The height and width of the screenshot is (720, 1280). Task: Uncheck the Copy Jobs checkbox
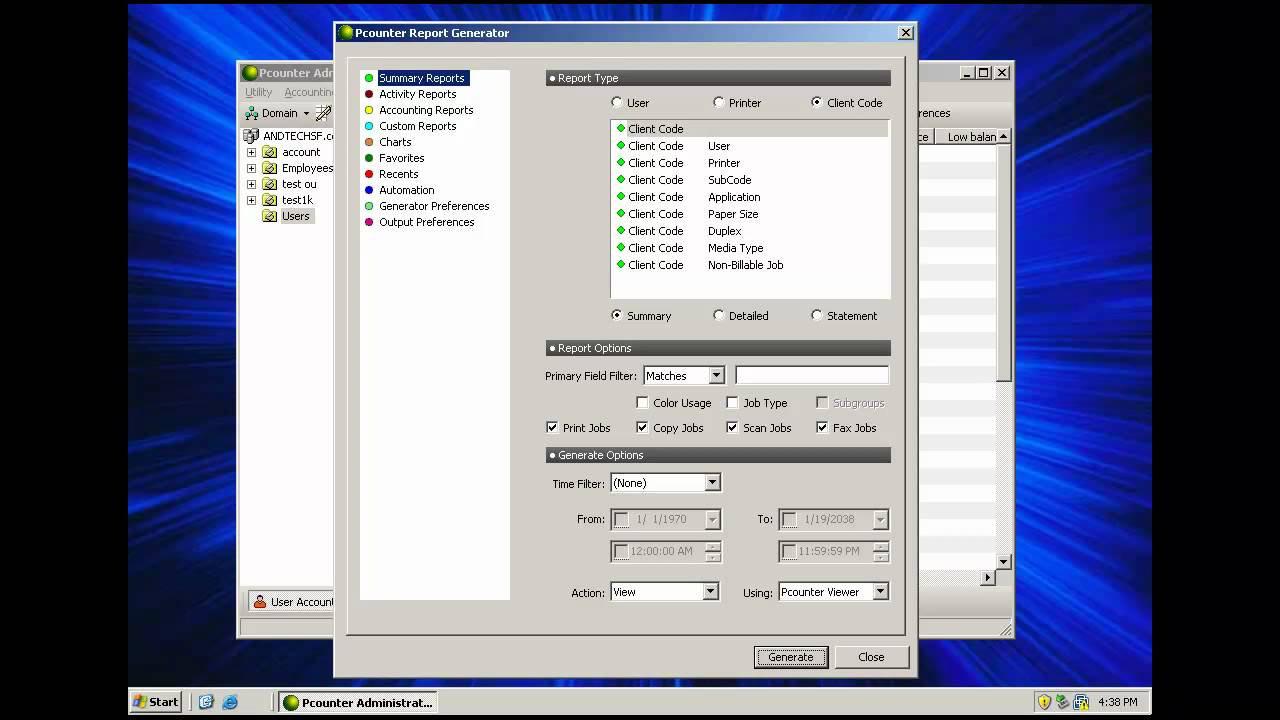642,427
